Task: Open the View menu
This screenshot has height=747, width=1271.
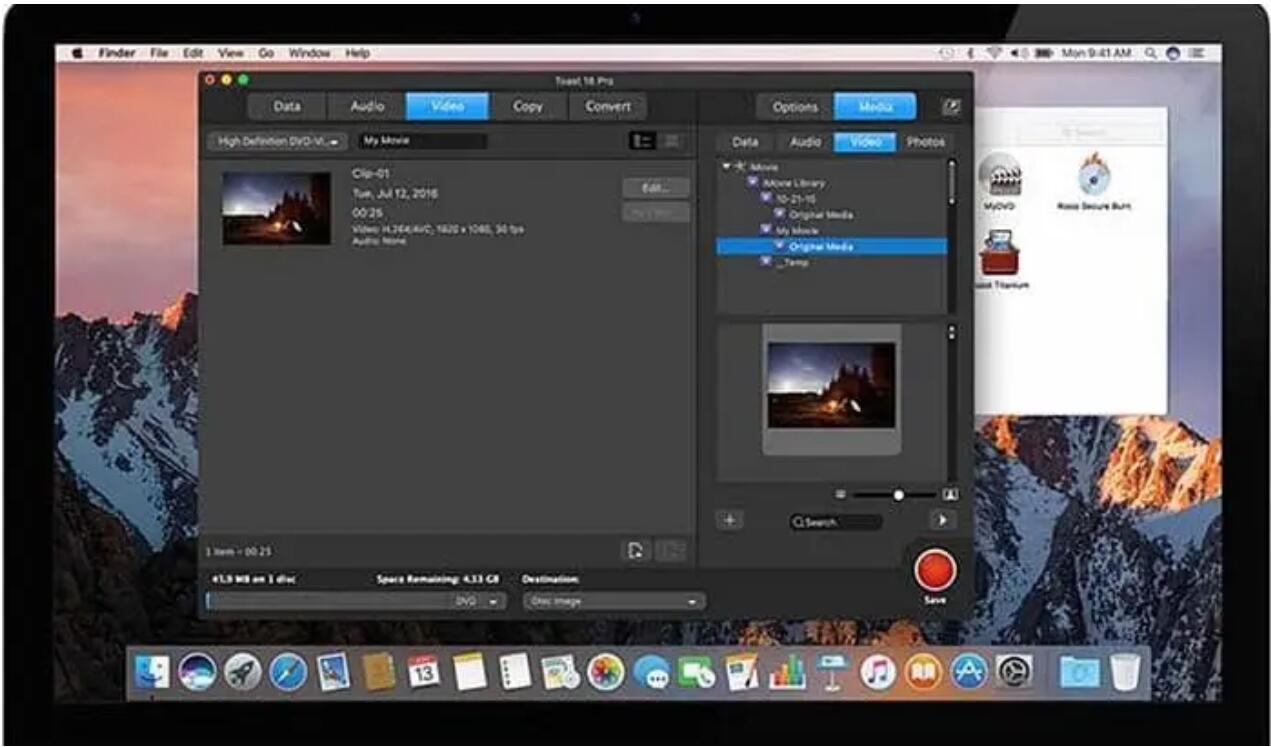Action: (x=231, y=53)
